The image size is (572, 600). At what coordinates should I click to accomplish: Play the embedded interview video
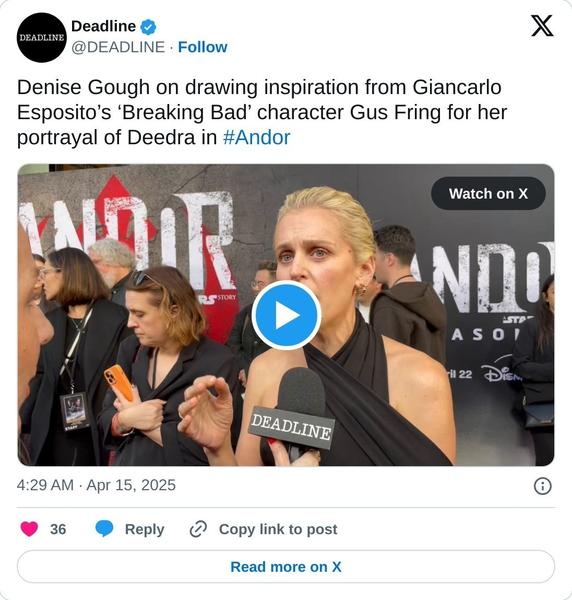[x=286, y=315]
